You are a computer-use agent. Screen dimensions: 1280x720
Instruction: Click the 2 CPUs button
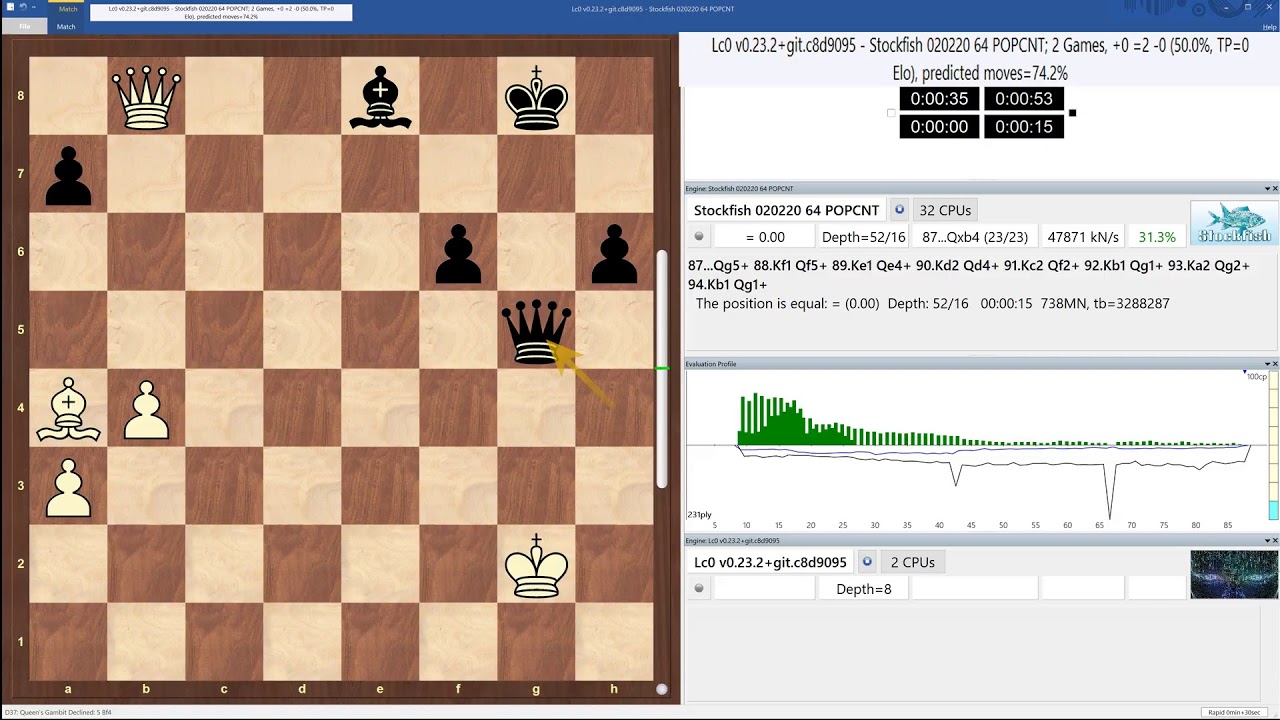(x=912, y=562)
